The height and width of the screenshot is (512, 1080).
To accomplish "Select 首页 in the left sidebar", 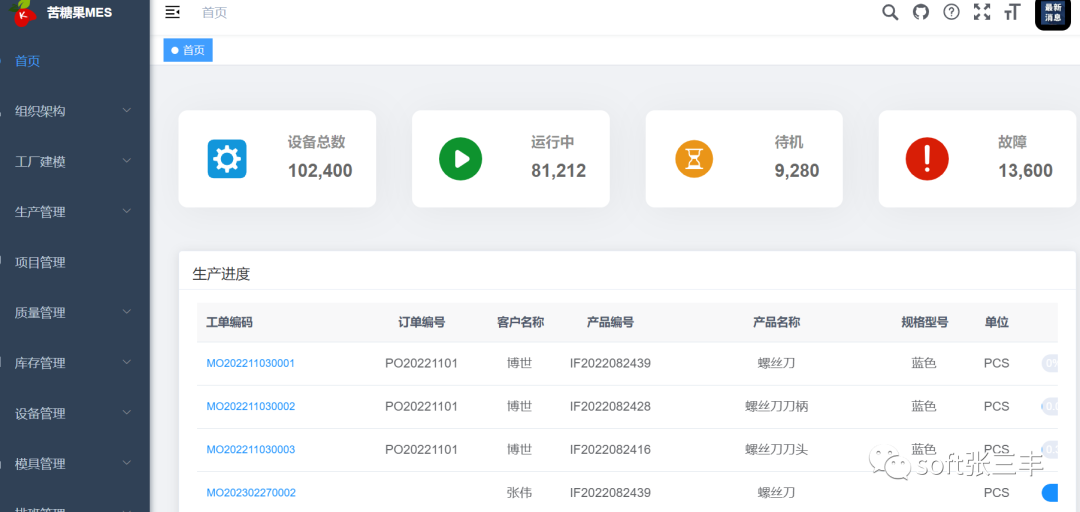I will pos(28,61).
